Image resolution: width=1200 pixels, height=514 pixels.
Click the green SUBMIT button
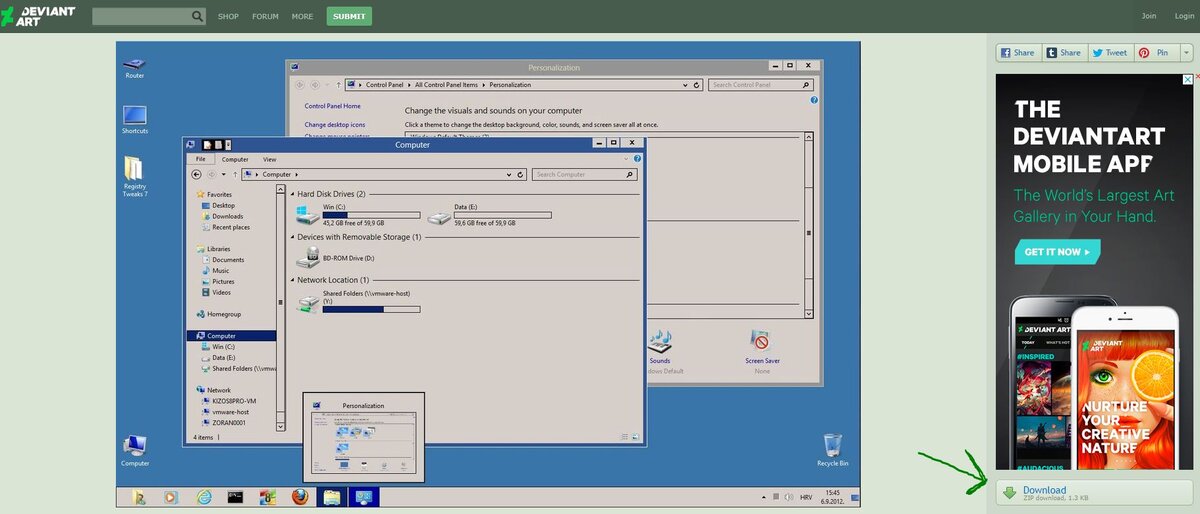click(349, 16)
